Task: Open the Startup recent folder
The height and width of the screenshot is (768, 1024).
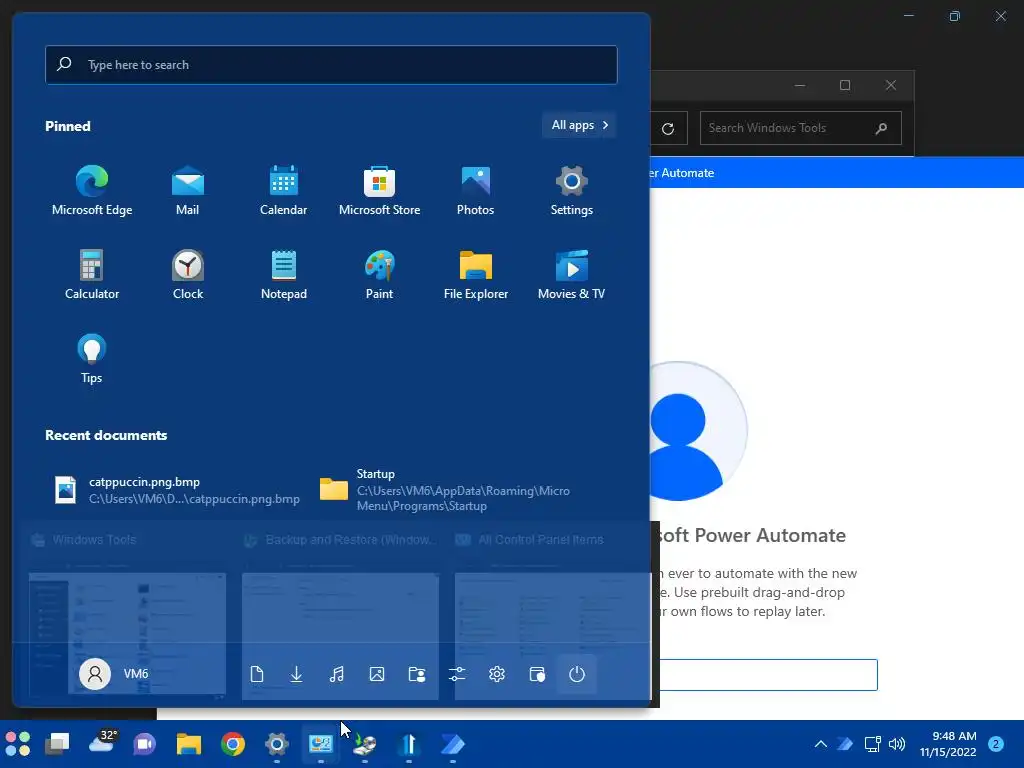Action: [447, 490]
